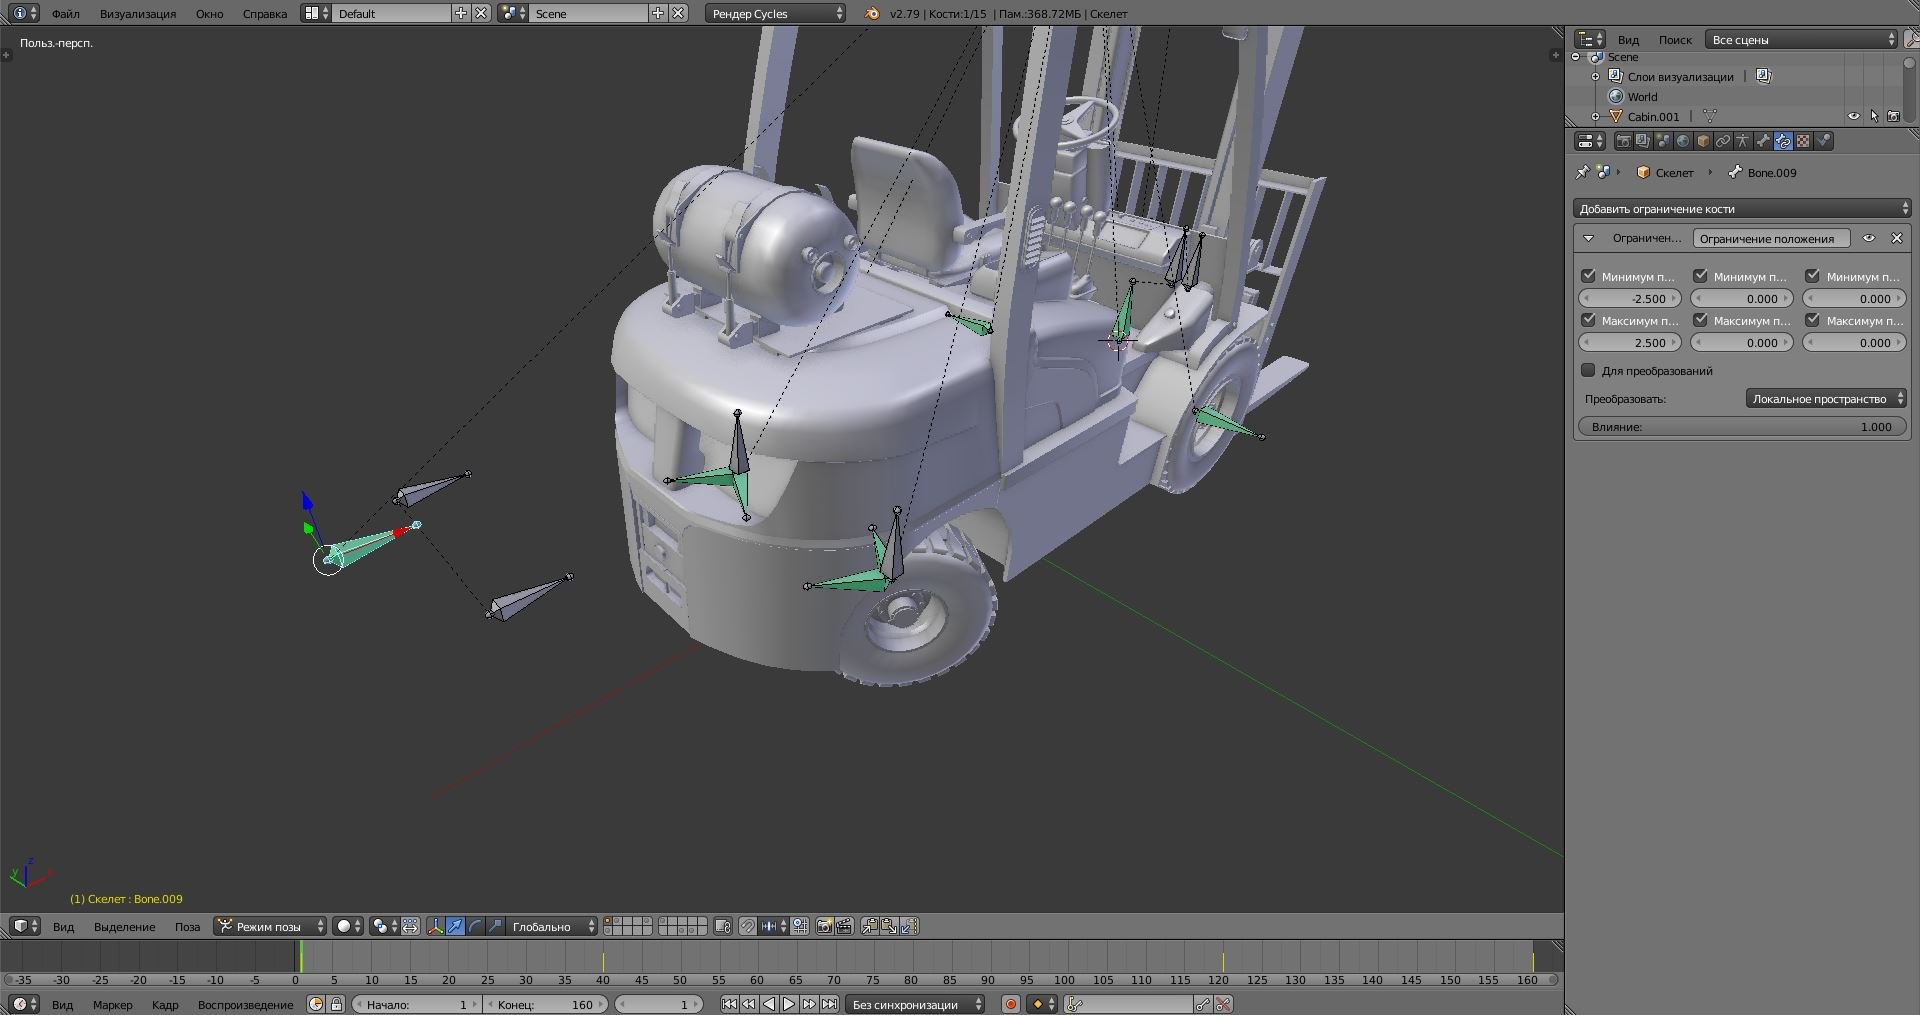
Task: Open the Локальное пространство space dropdown
Action: (1826, 398)
